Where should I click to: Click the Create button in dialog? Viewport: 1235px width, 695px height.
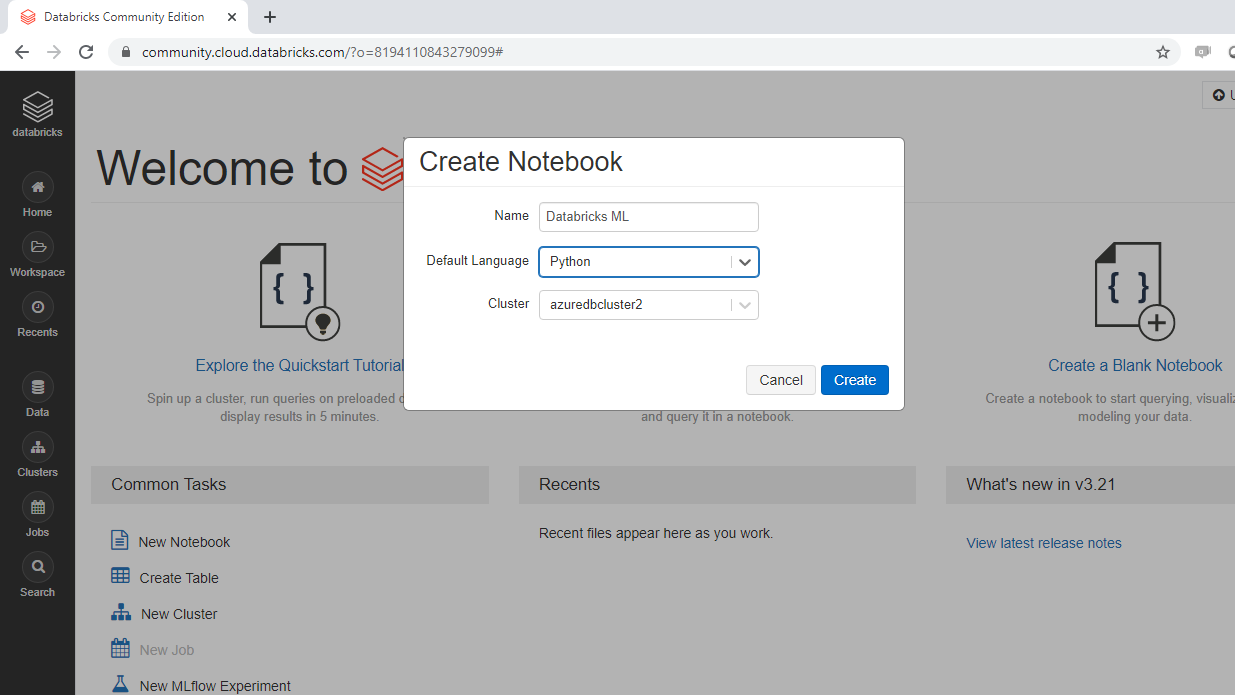855,380
